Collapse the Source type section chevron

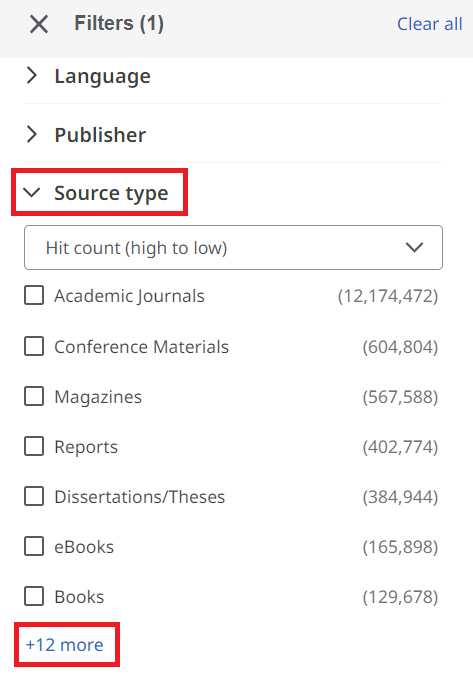32,192
